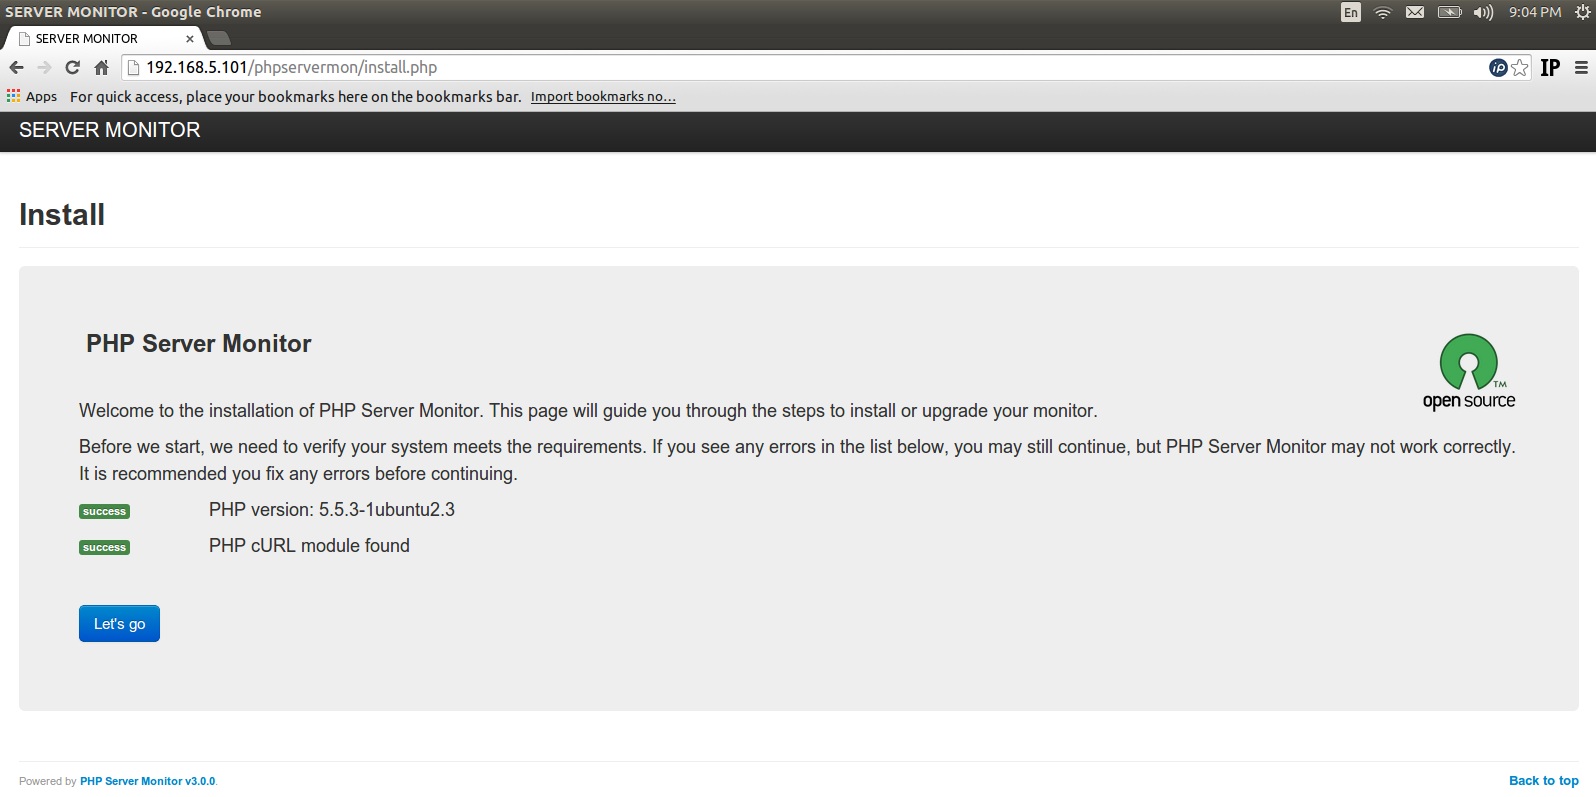This screenshot has height=797, width=1596.
Task: Open the system gear session menu
Action: 1582,13
